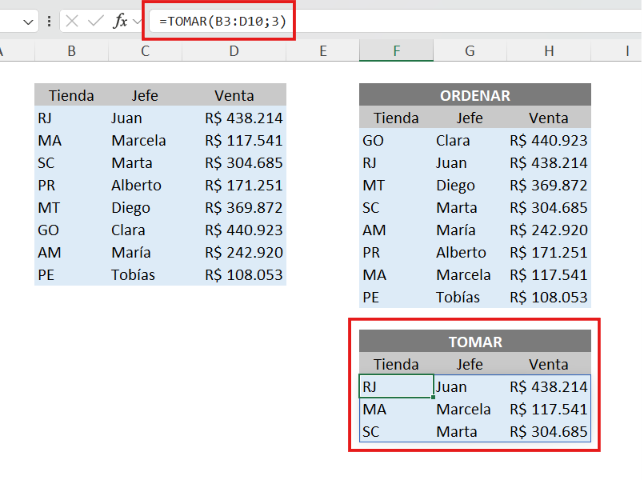
Task: Click the ORDENAR title cell
Action: pyautogui.click(x=475, y=95)
